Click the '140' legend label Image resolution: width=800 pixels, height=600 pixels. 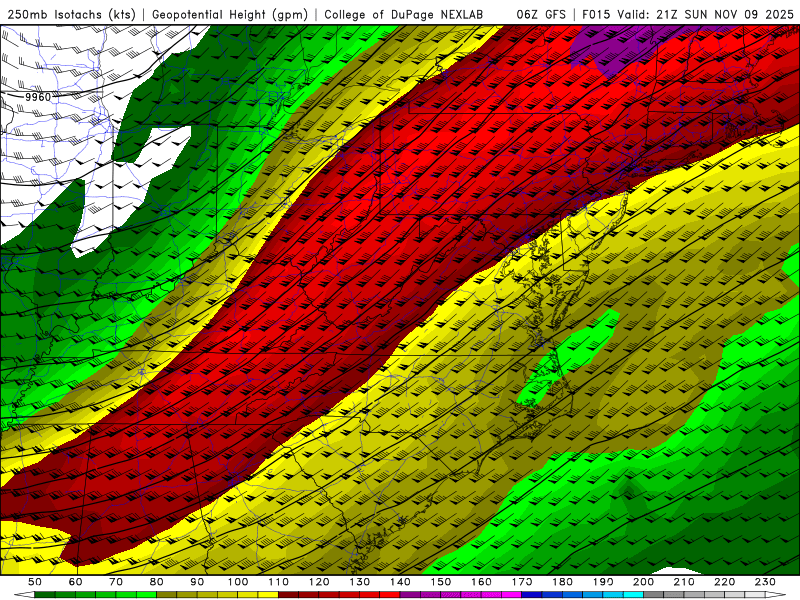pos(400,582)
